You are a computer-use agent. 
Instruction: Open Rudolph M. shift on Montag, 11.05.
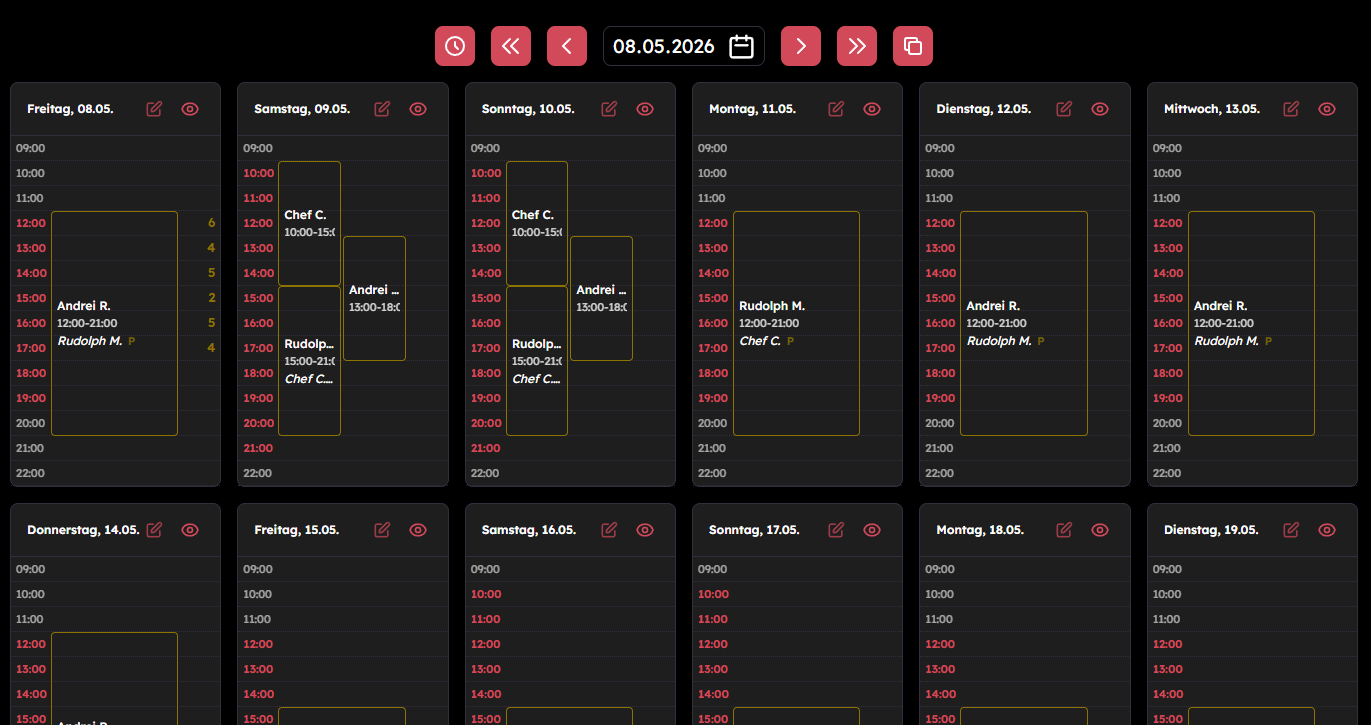point(796,323)
